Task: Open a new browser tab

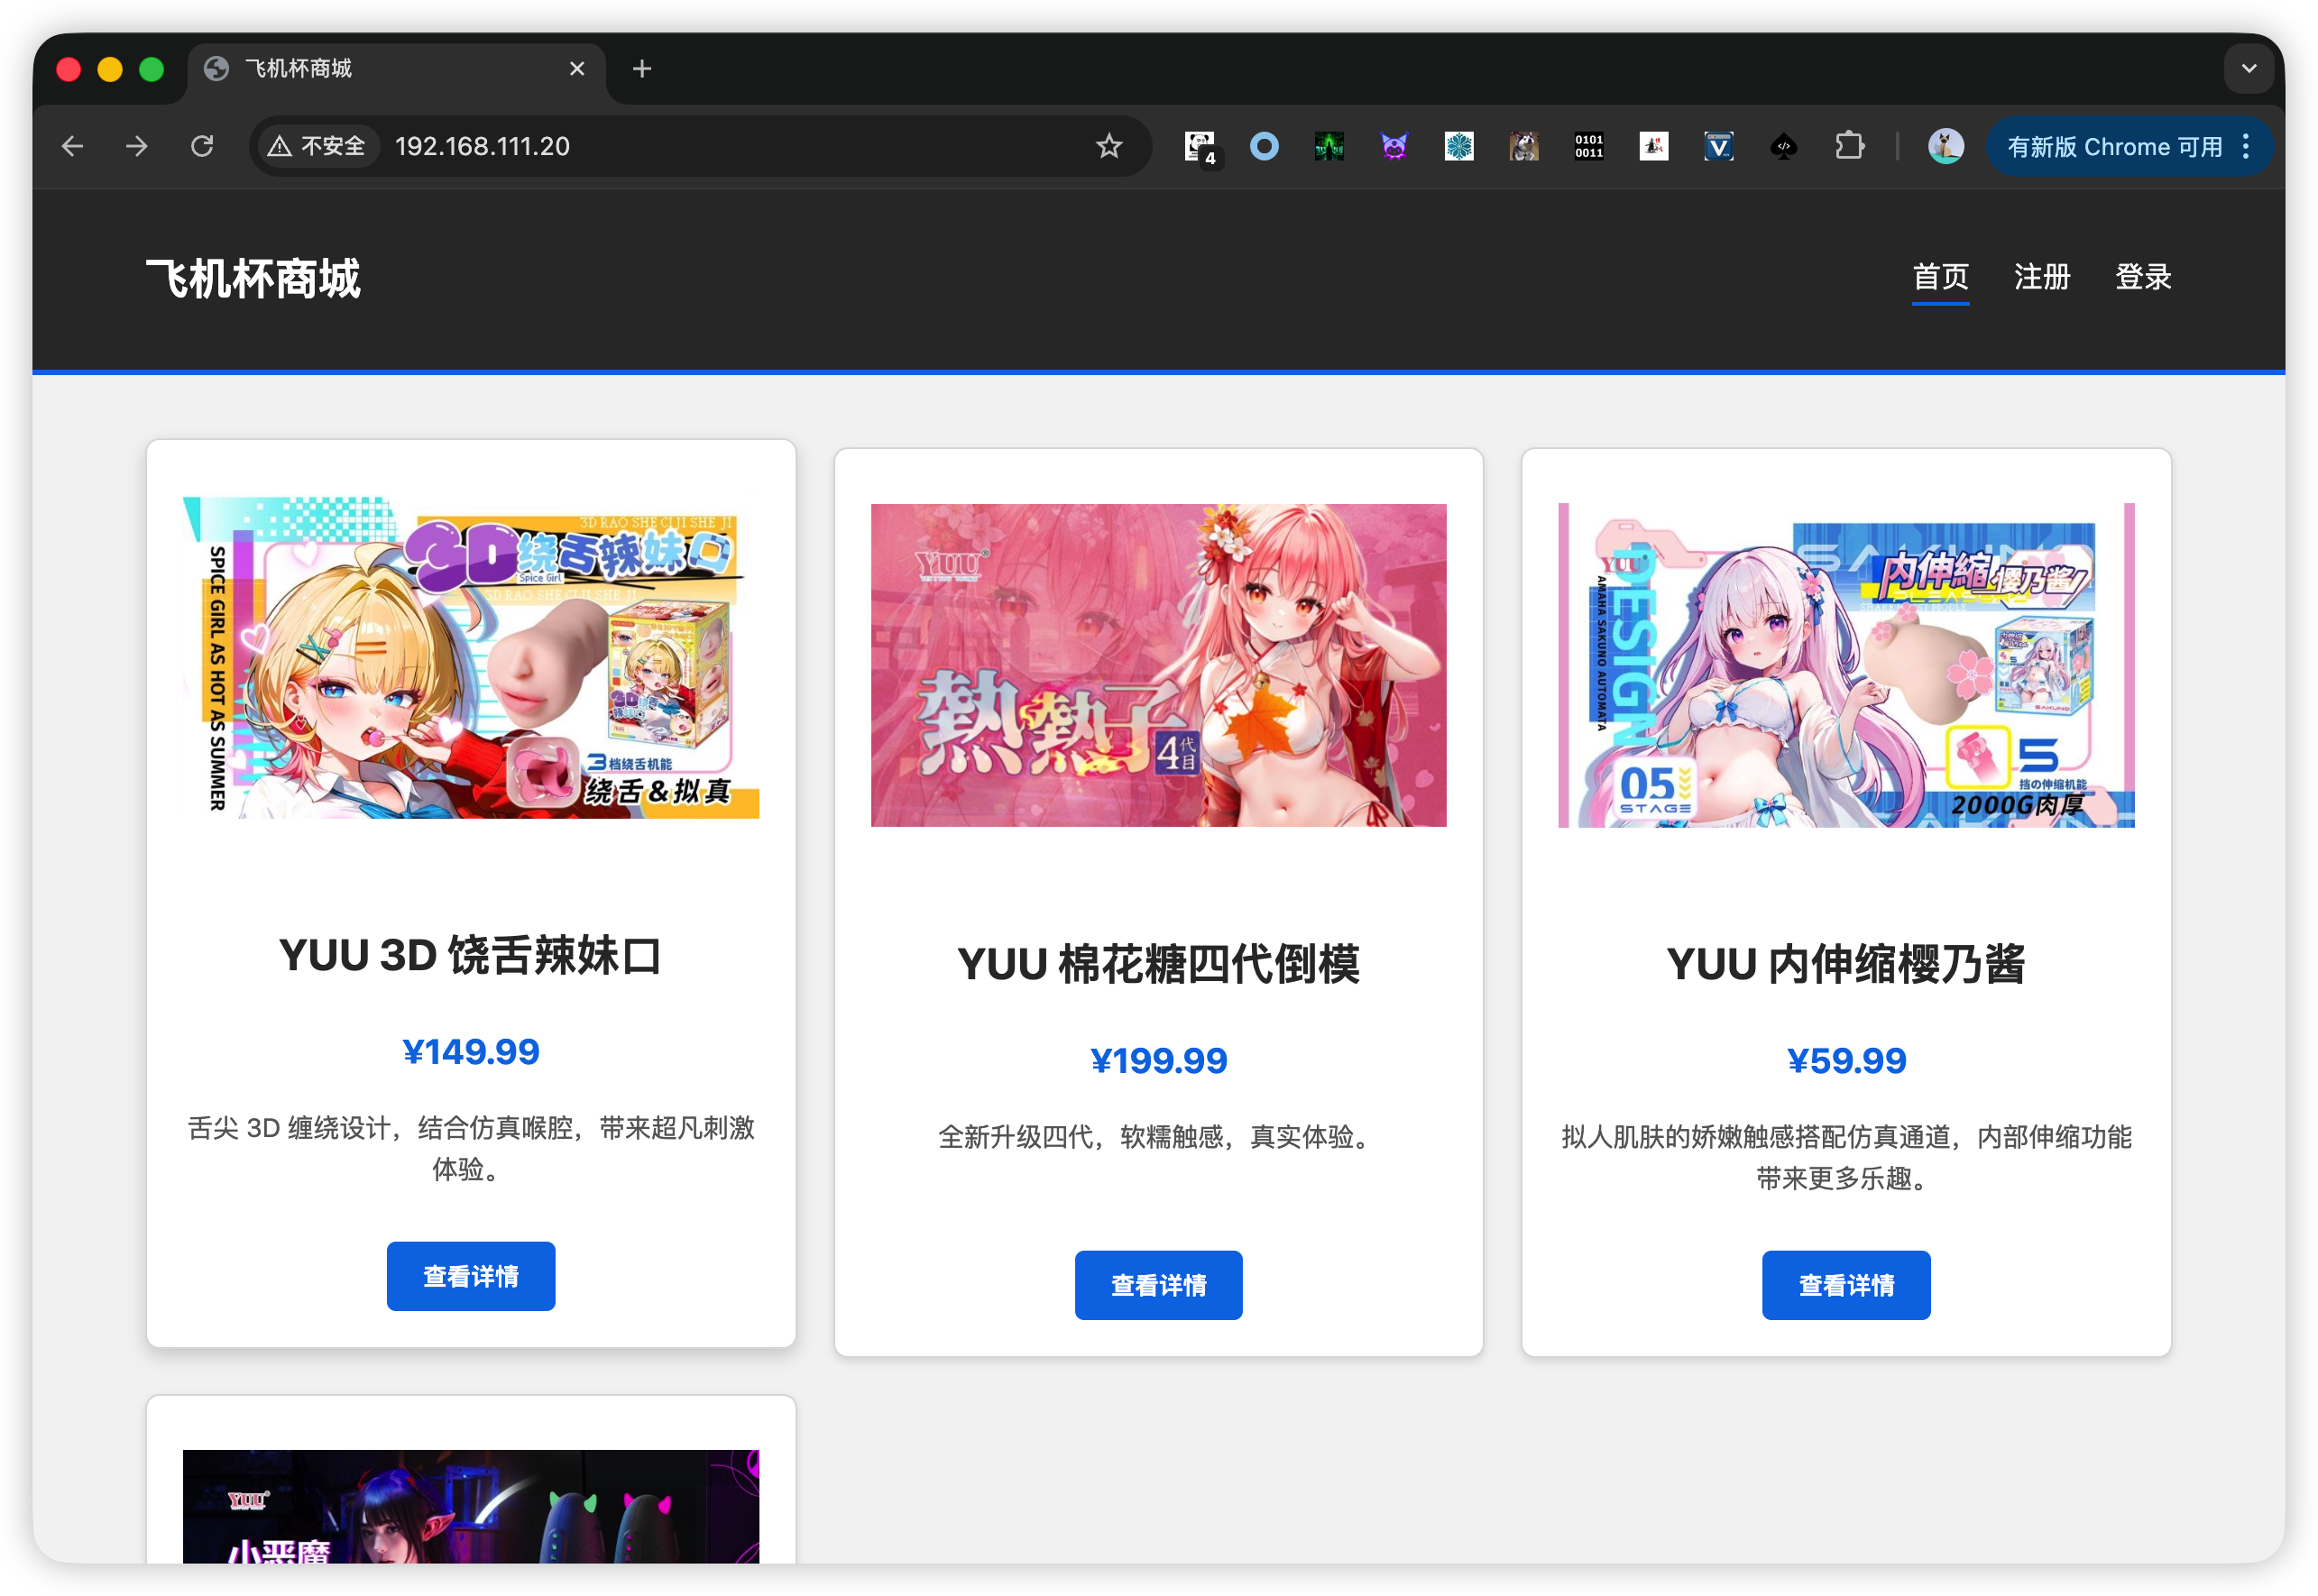Action: [642, 69]
